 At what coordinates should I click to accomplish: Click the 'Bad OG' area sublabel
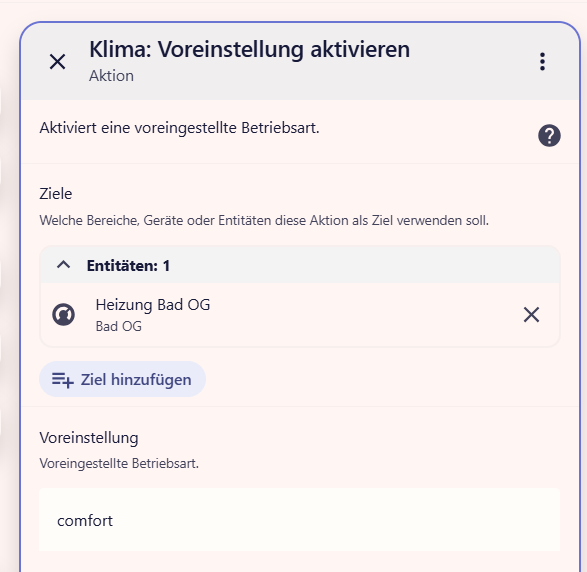tap(119, 326)
